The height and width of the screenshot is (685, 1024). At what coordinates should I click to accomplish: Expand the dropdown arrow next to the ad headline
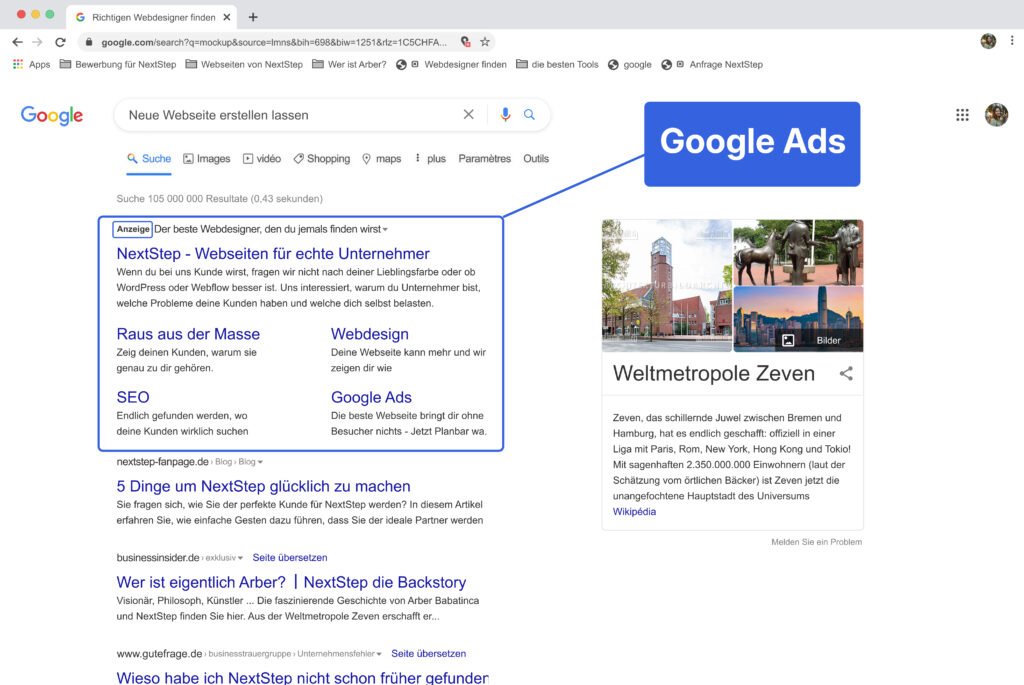[x=385, y=230]
